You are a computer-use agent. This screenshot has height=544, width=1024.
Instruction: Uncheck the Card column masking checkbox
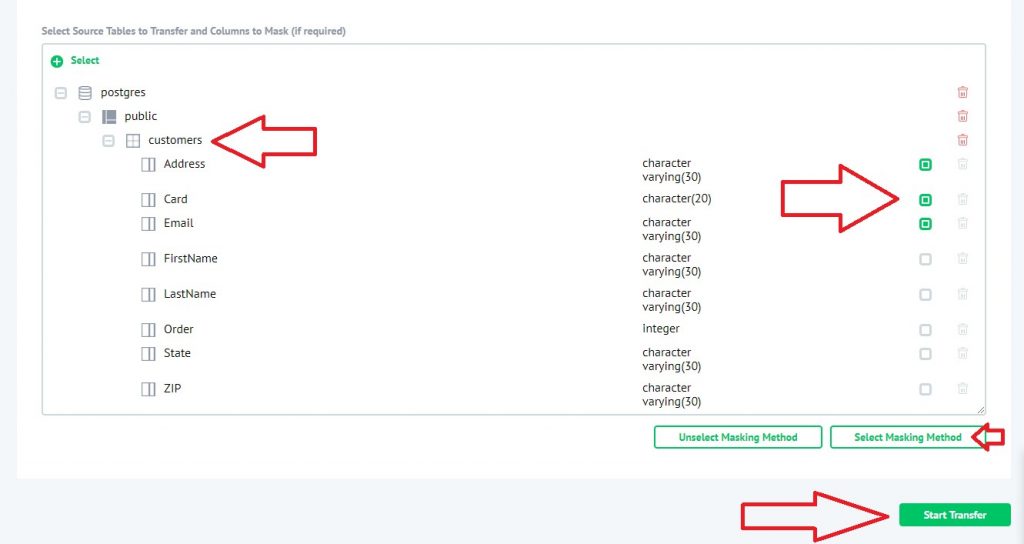(x=925, y=199)
